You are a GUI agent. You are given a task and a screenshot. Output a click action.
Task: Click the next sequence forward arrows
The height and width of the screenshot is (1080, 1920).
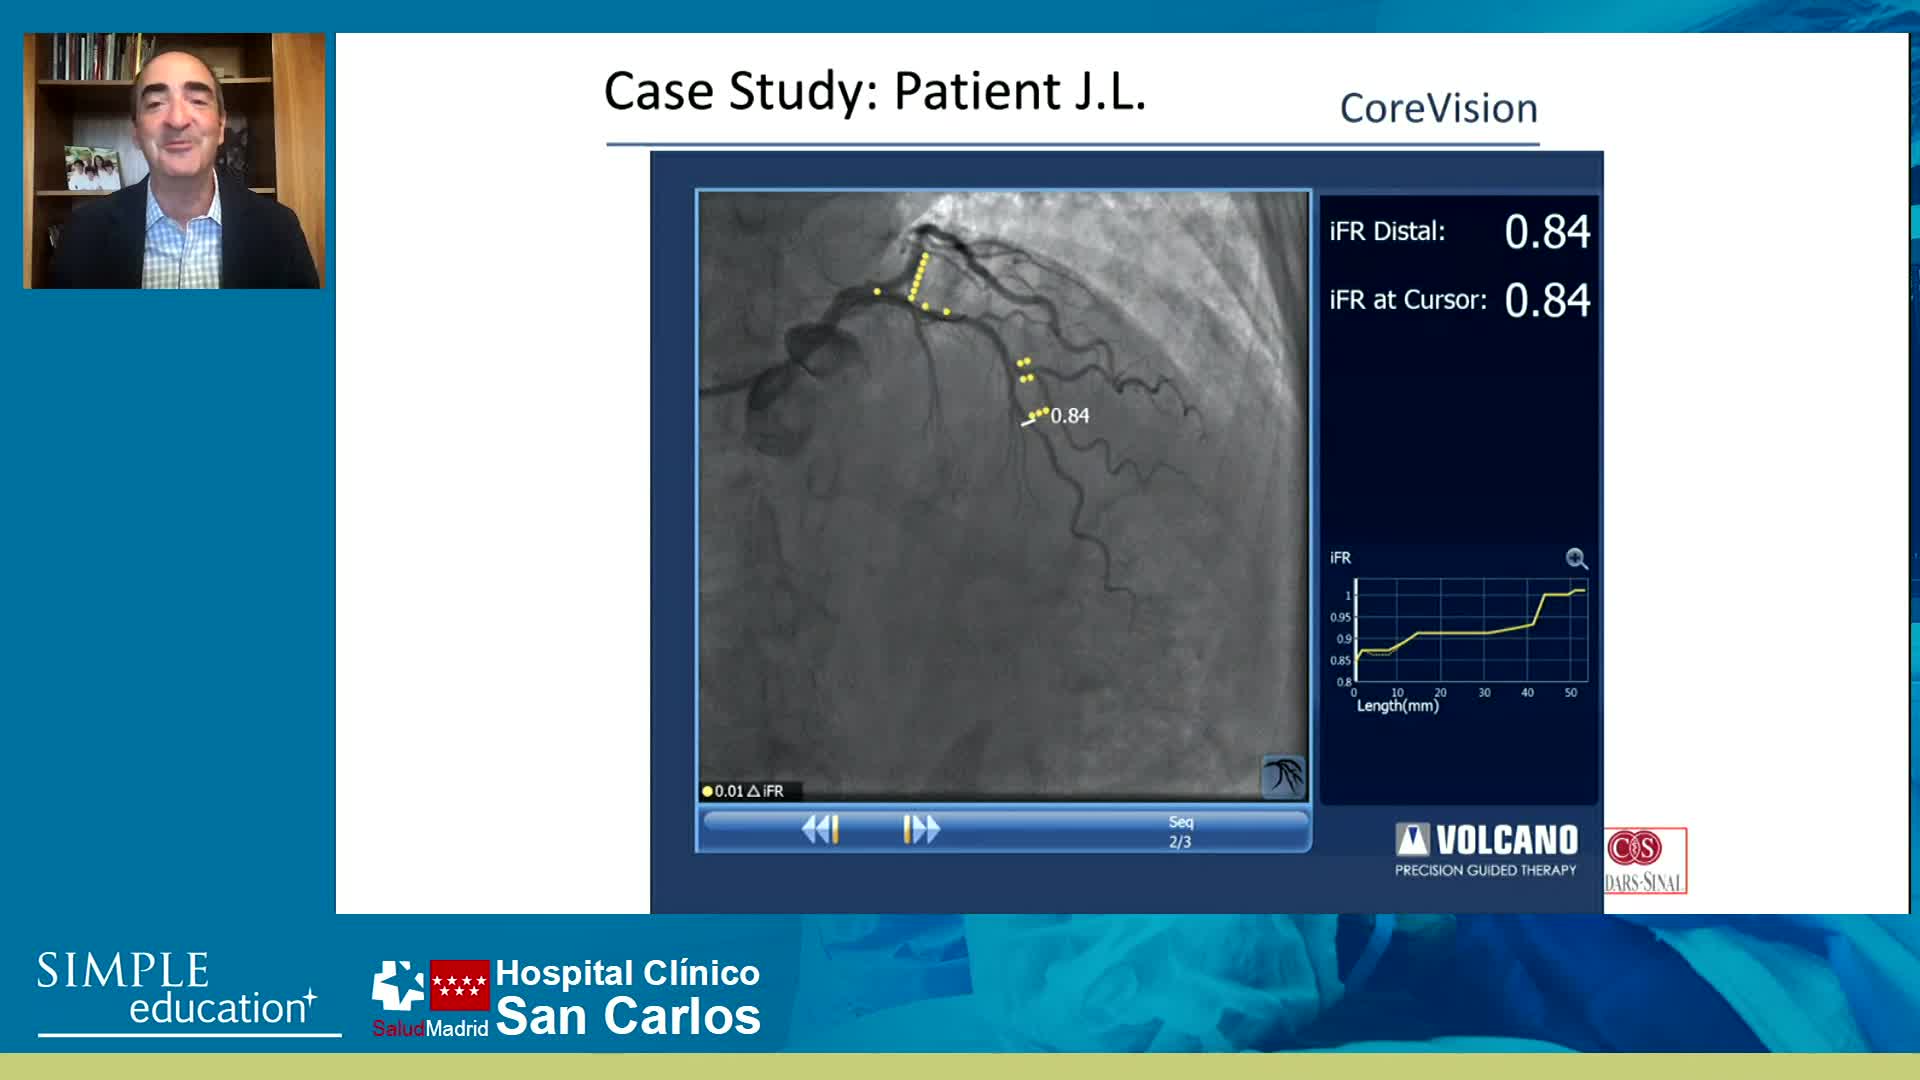pos(921,829)
